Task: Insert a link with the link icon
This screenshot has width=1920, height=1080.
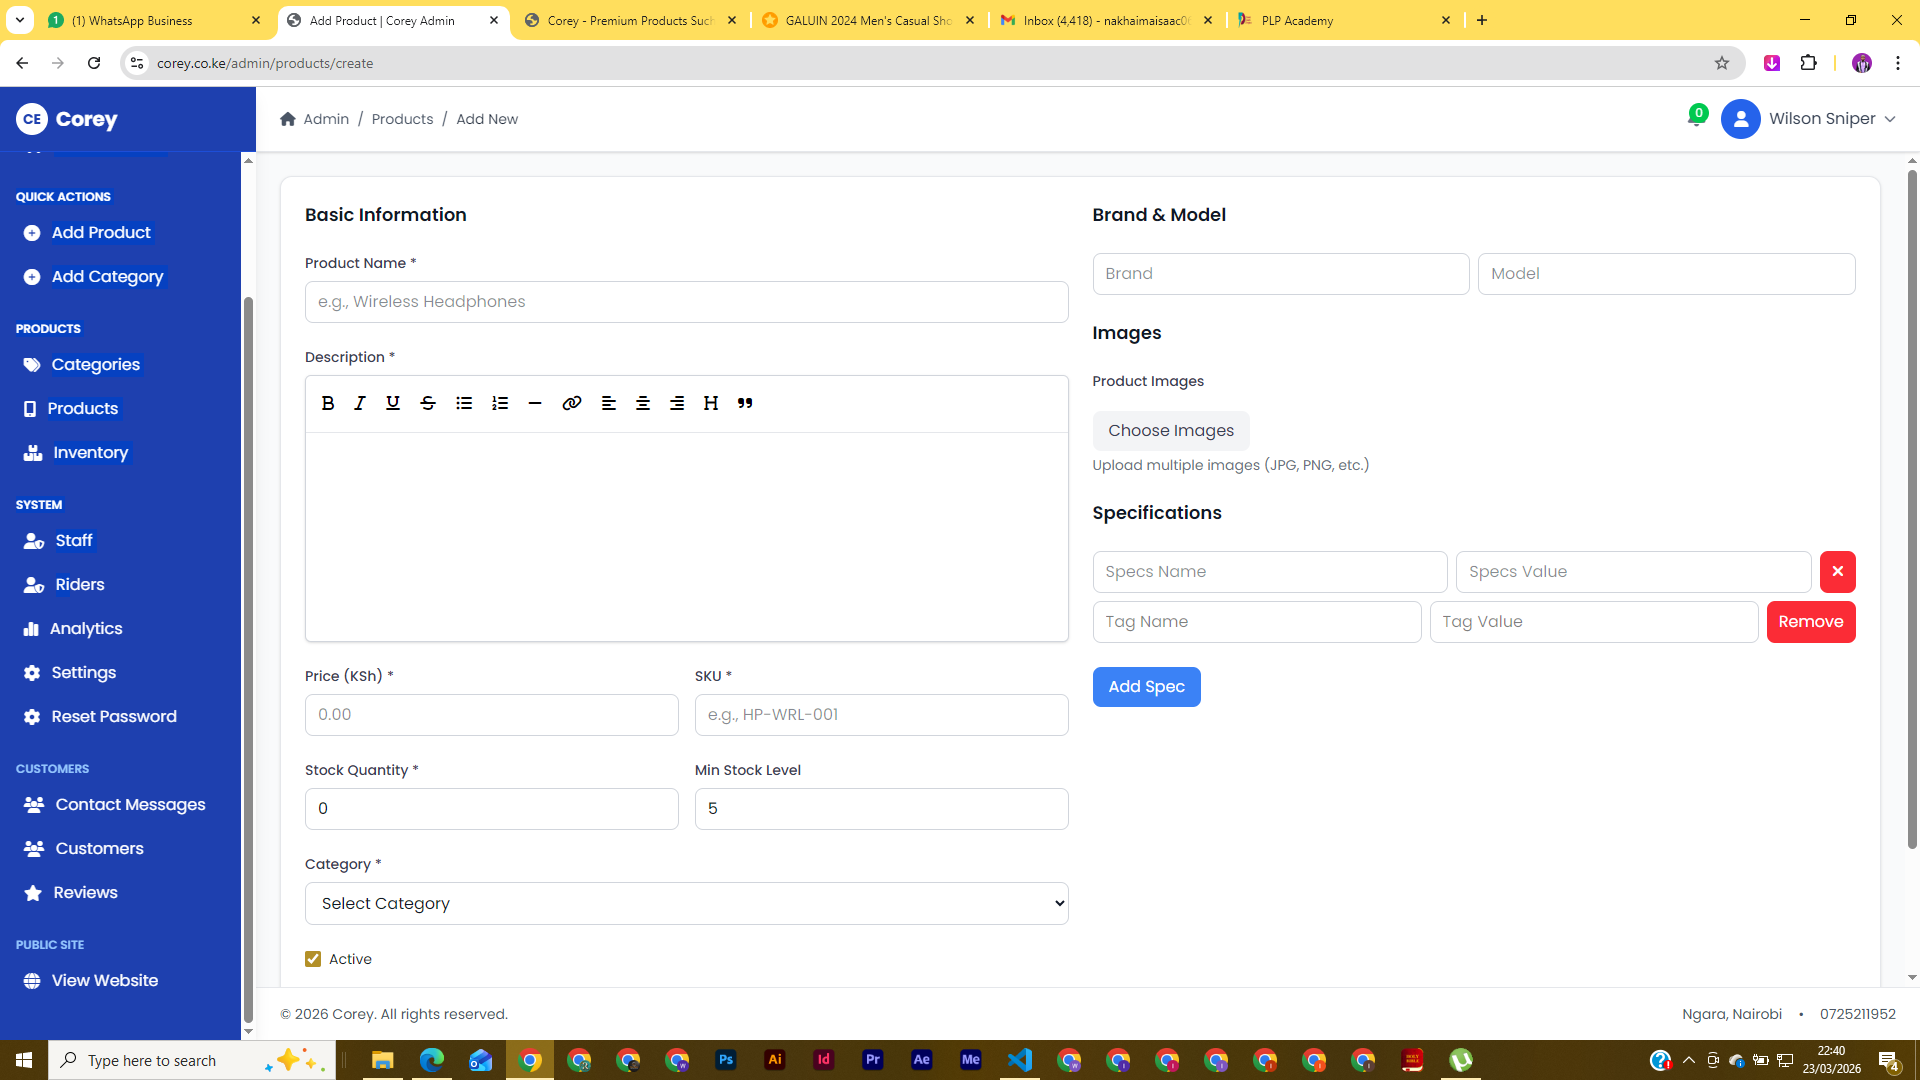Action: [x=571, y=403]
